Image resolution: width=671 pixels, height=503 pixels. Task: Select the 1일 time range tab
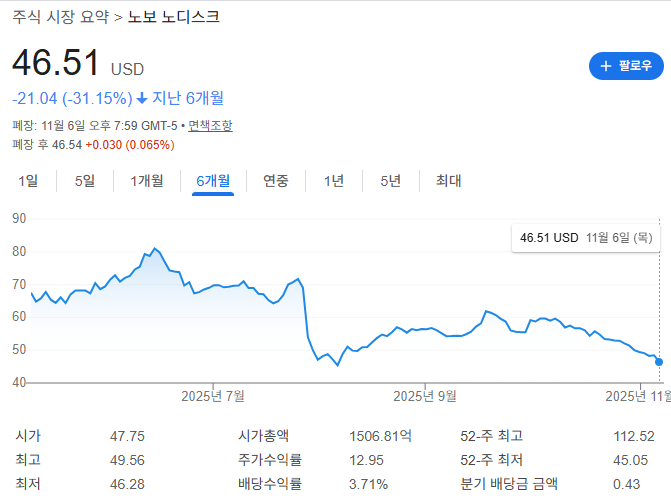pos(29,181)
